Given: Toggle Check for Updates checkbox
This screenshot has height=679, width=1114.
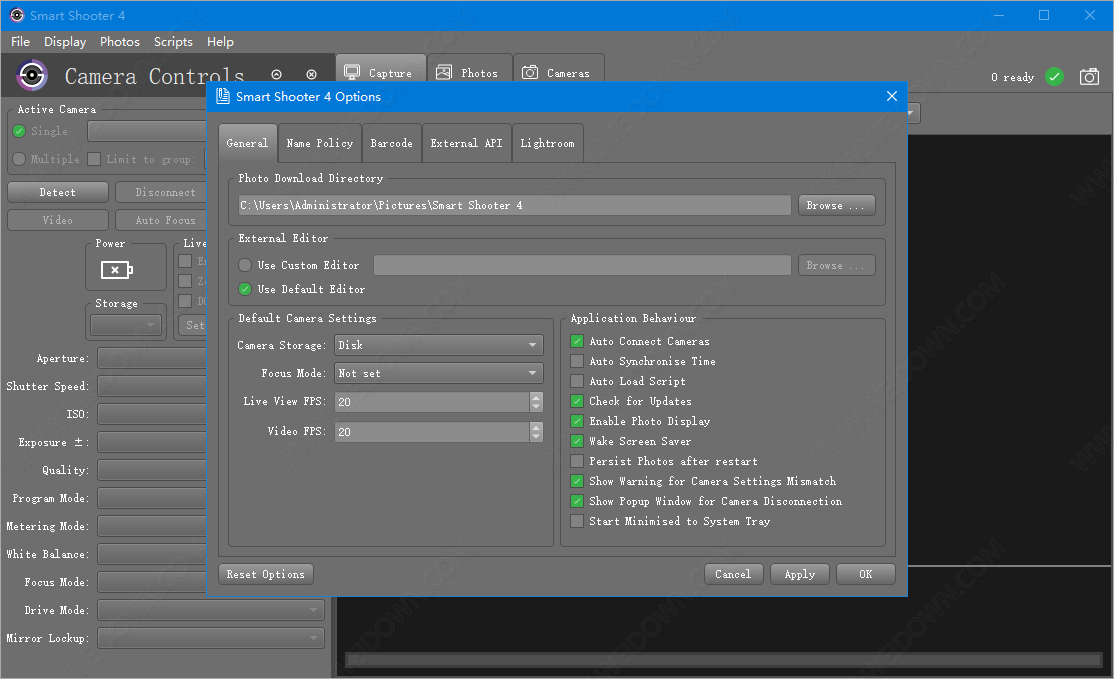Looking at the screenshot, I should point(577,401).
